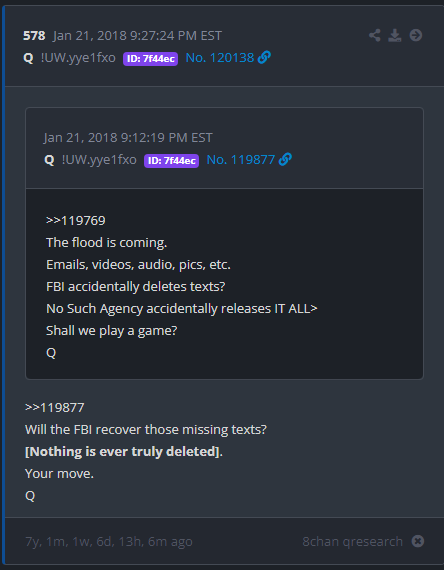The height and width of the screenshot is (570, 444).
Task: Click quoted post 9:12:19 PM timestamp
Action: pyautogui.click(x=128, y=137)
